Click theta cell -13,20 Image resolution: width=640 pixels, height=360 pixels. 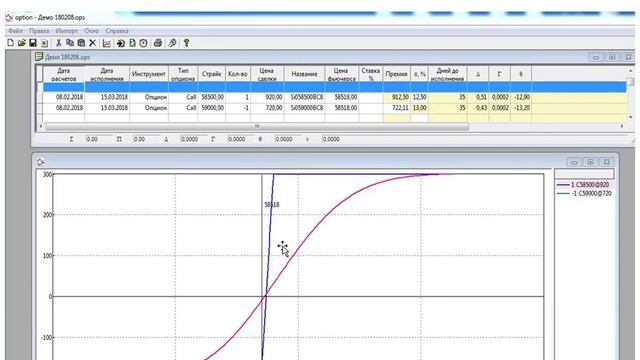tap(521, 108)
